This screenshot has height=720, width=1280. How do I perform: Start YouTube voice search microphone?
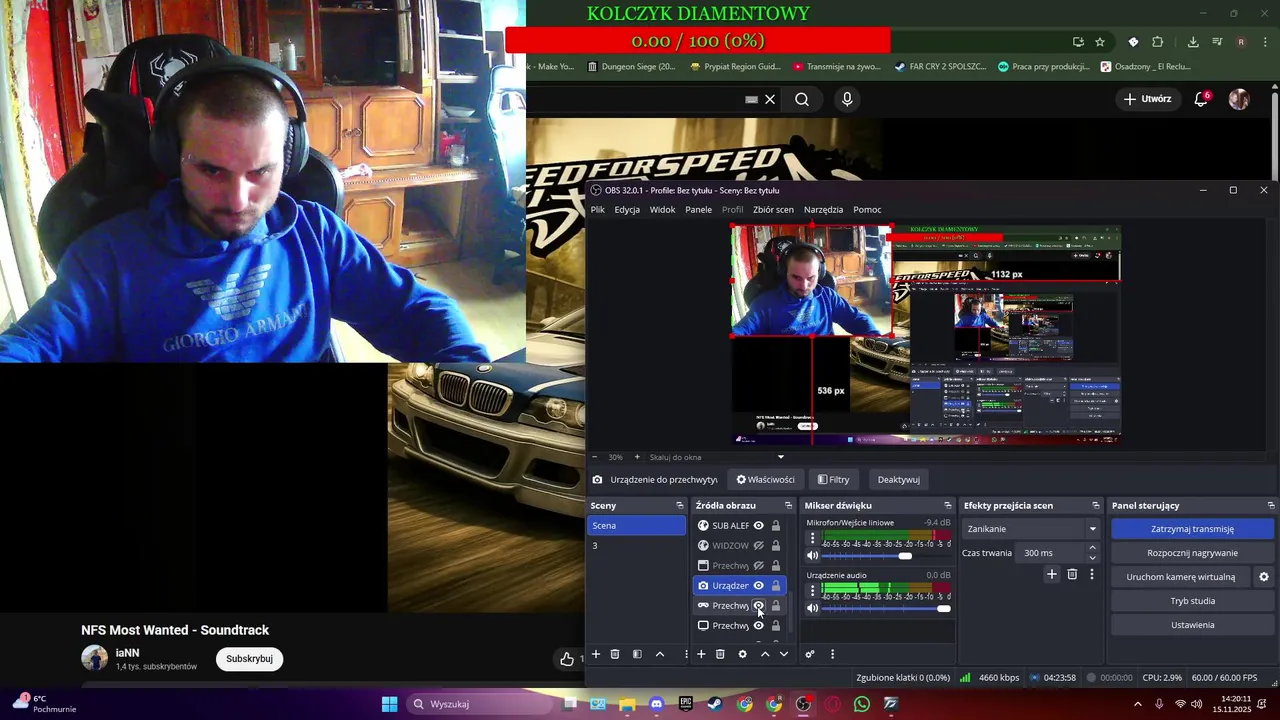(847, 99)
